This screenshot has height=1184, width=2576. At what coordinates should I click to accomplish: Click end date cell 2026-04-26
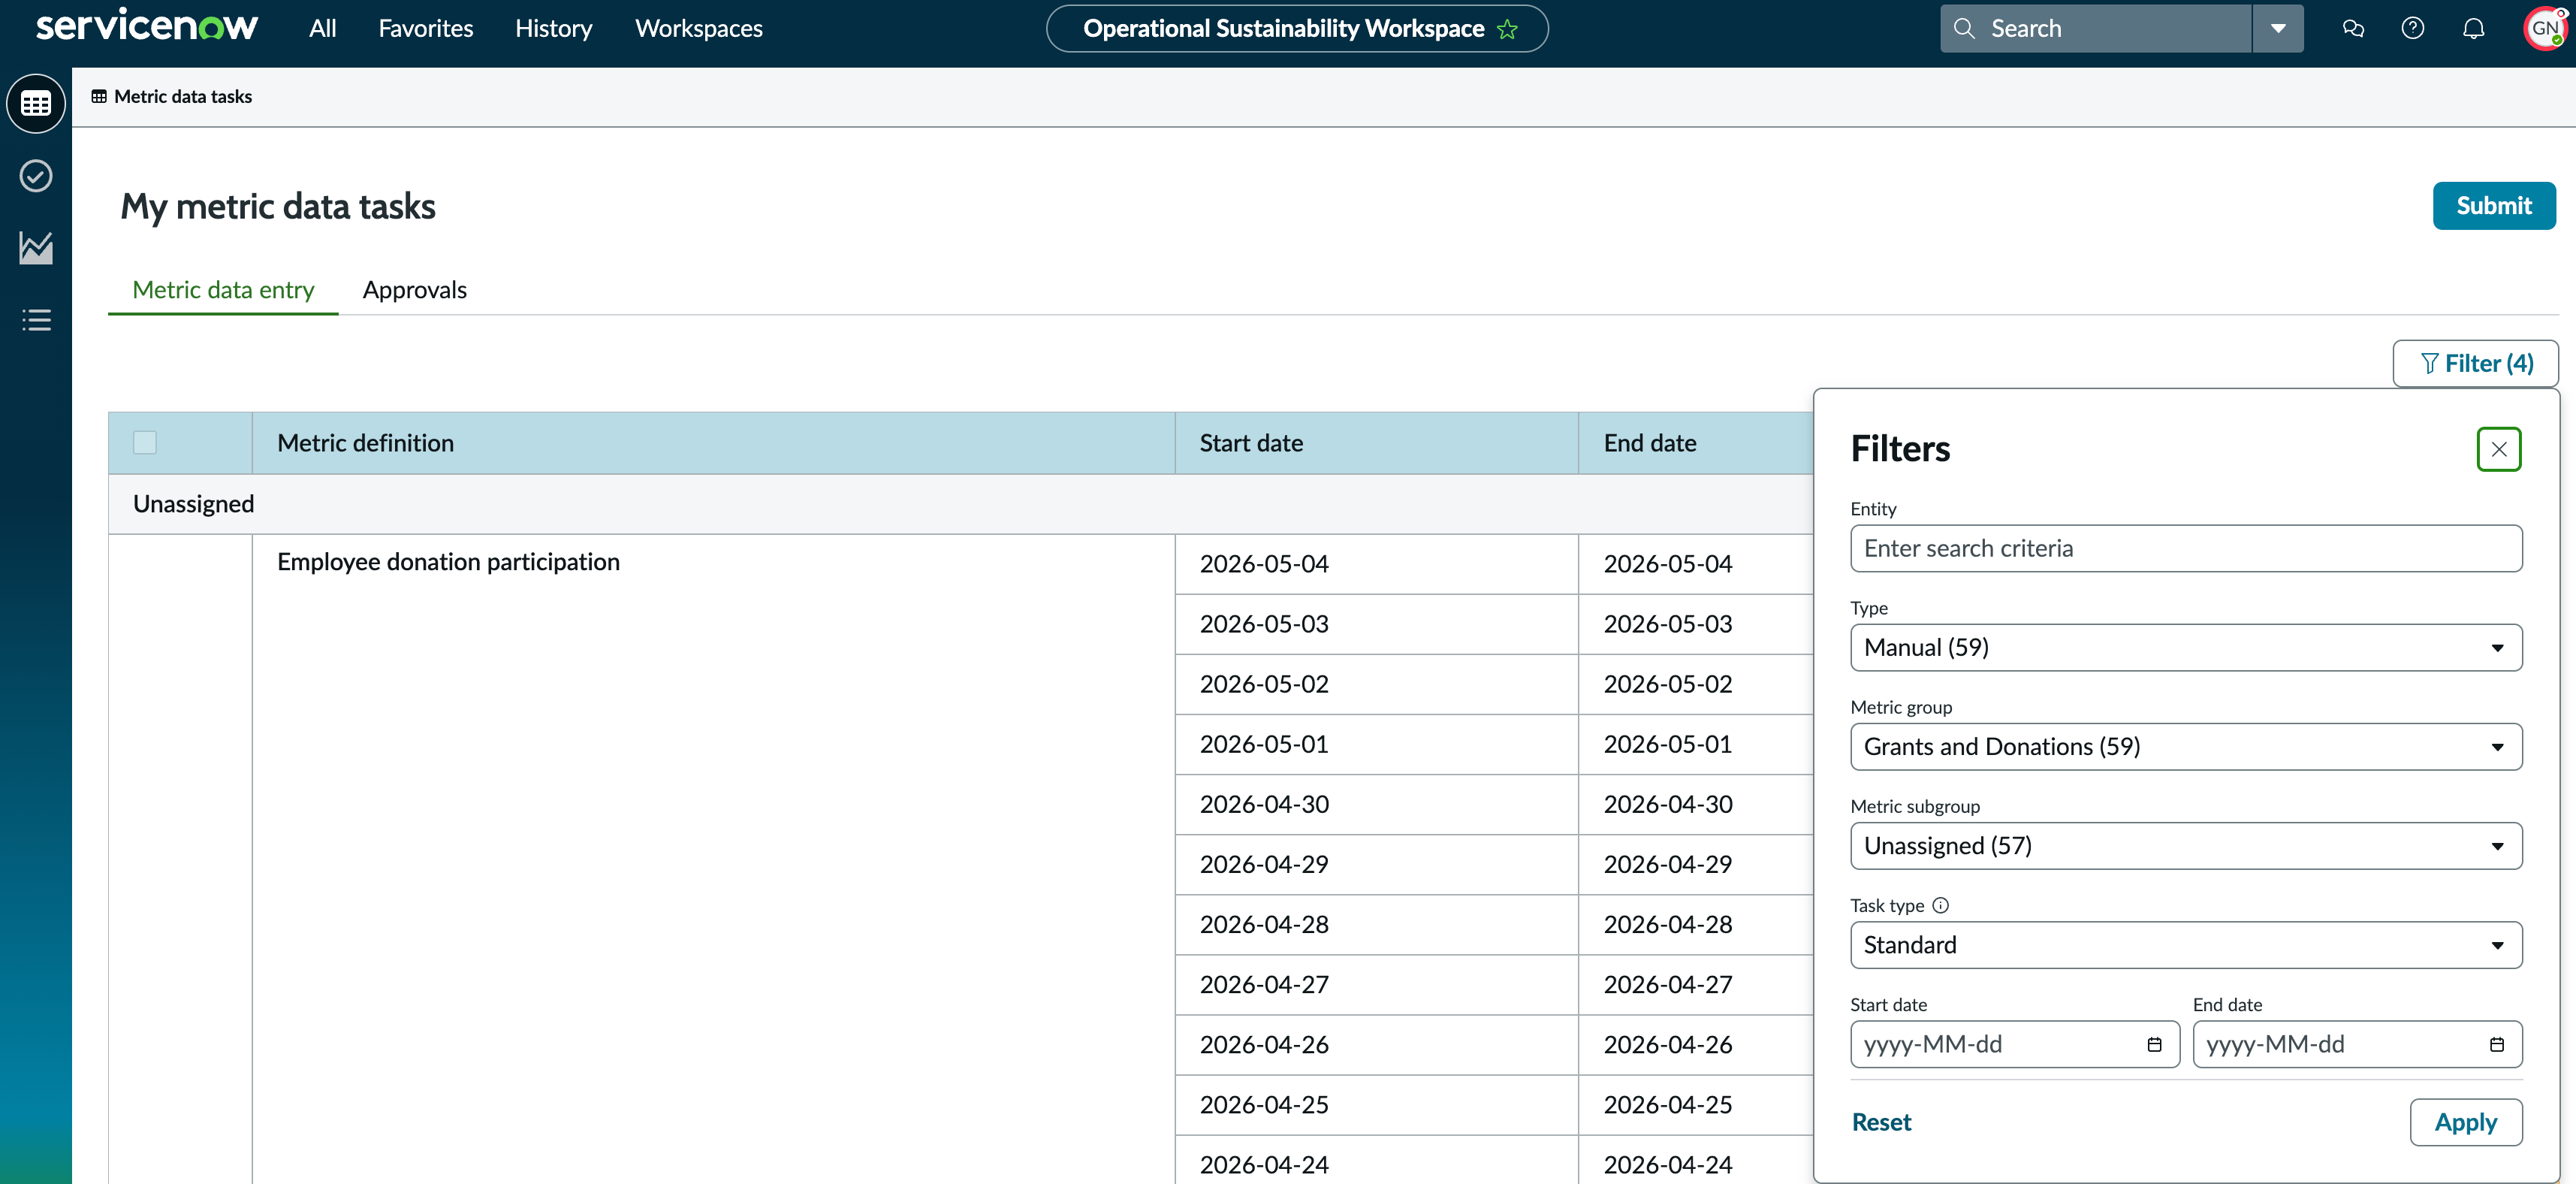point(1696,1045)
